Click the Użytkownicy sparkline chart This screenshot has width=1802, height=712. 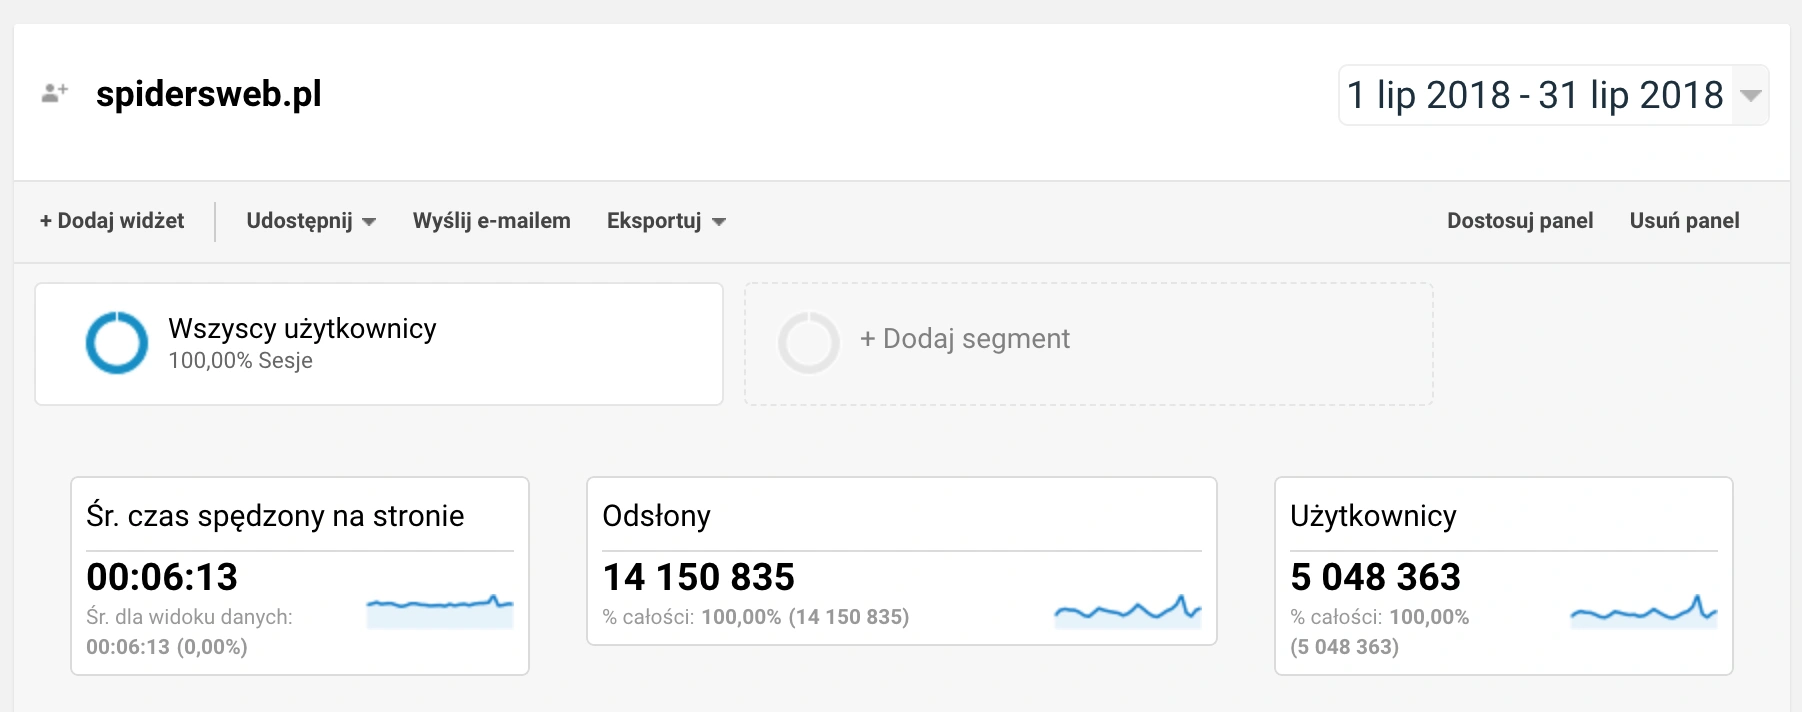coord(1644,610)
